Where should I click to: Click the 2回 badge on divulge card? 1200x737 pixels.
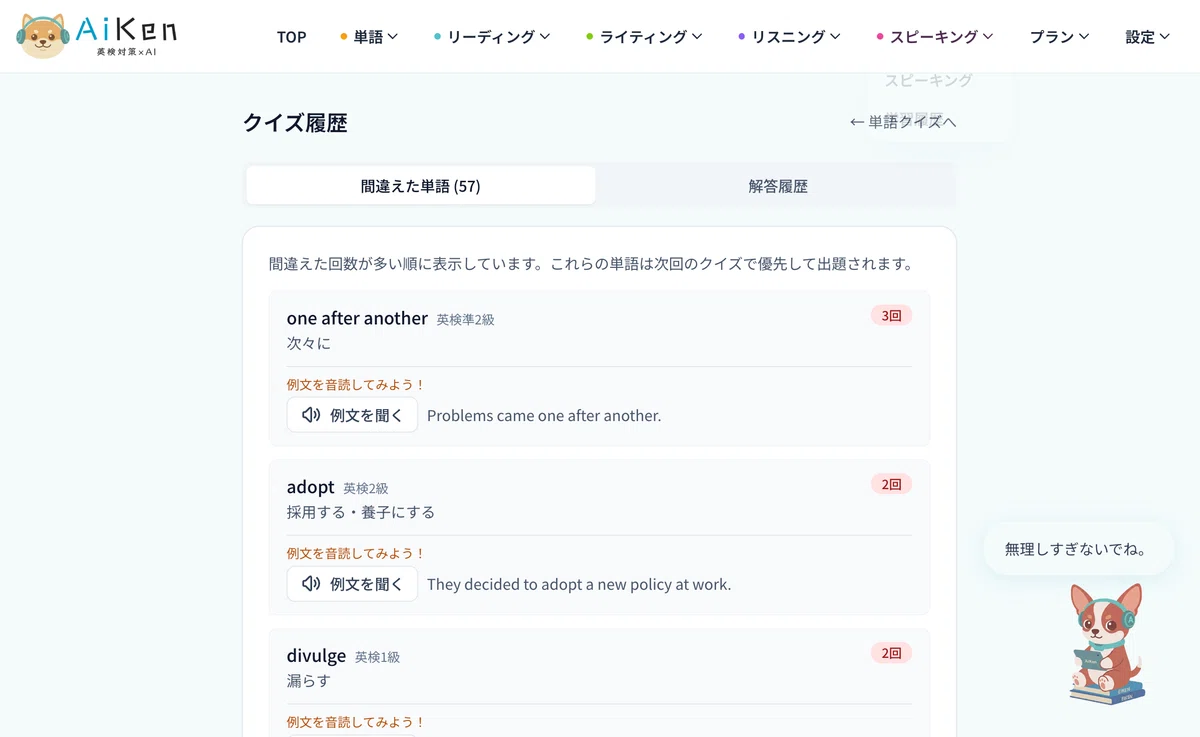[891, 653]
